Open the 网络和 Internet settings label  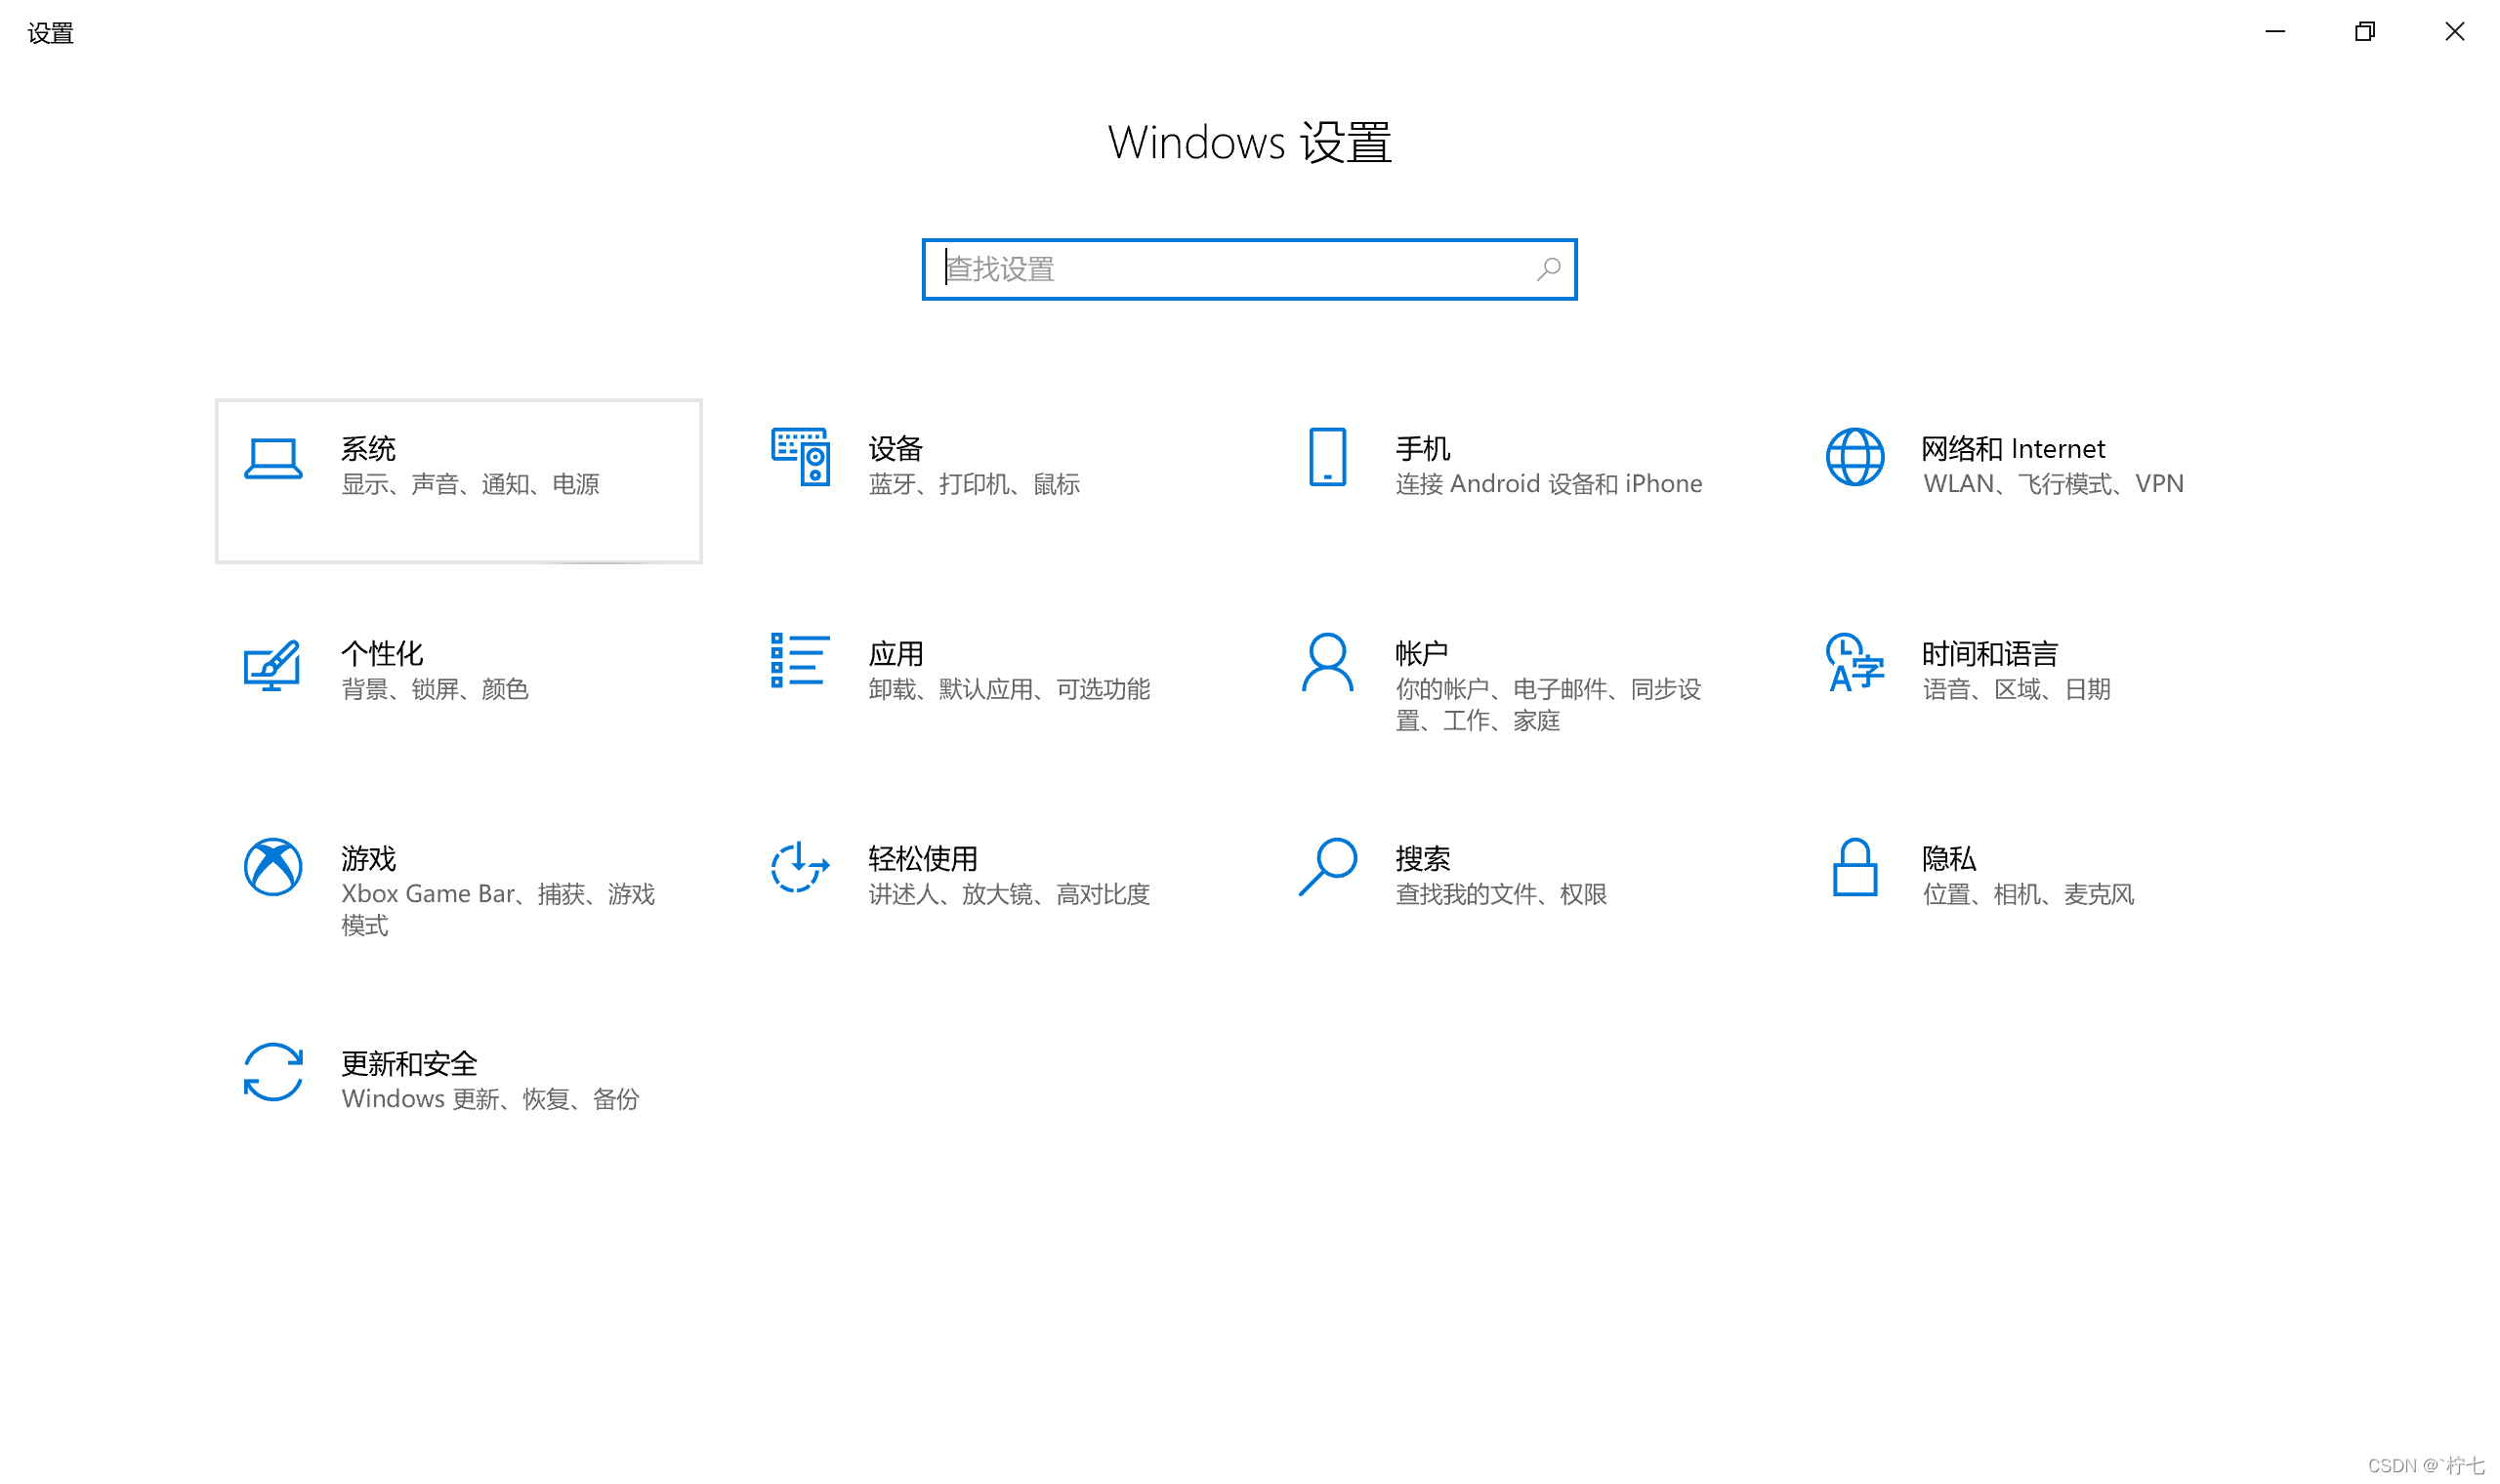coord(2012,449)
